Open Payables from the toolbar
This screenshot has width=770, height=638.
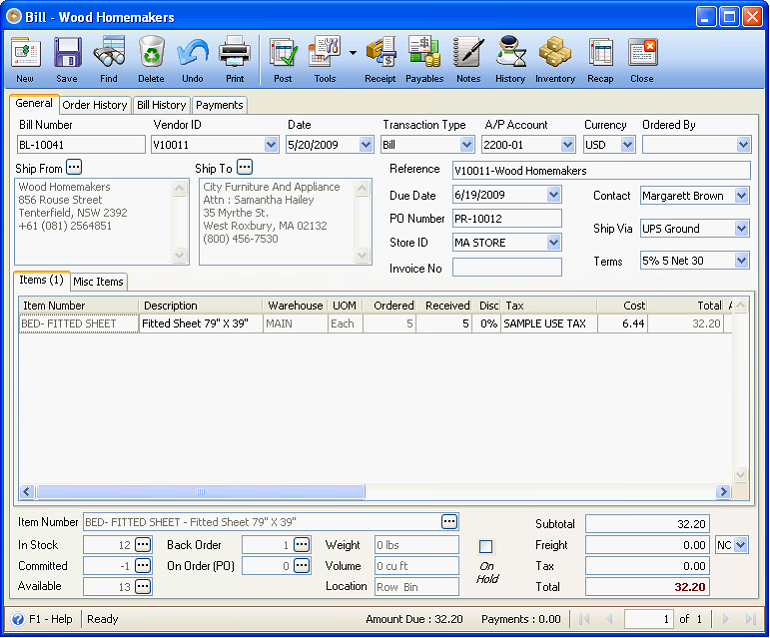(x=424, y=59)
